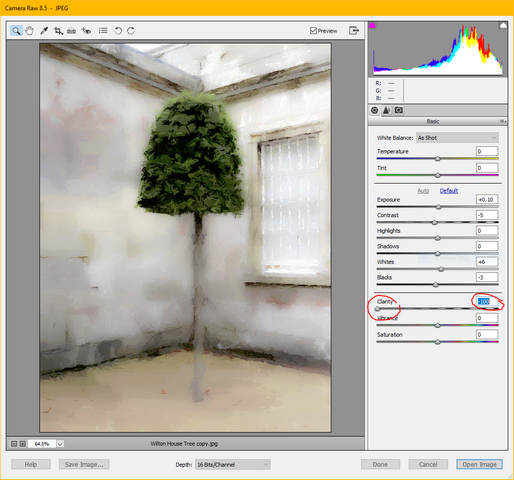Open the White Balance dropdown
514x480 pixels.
click(457, 138)
